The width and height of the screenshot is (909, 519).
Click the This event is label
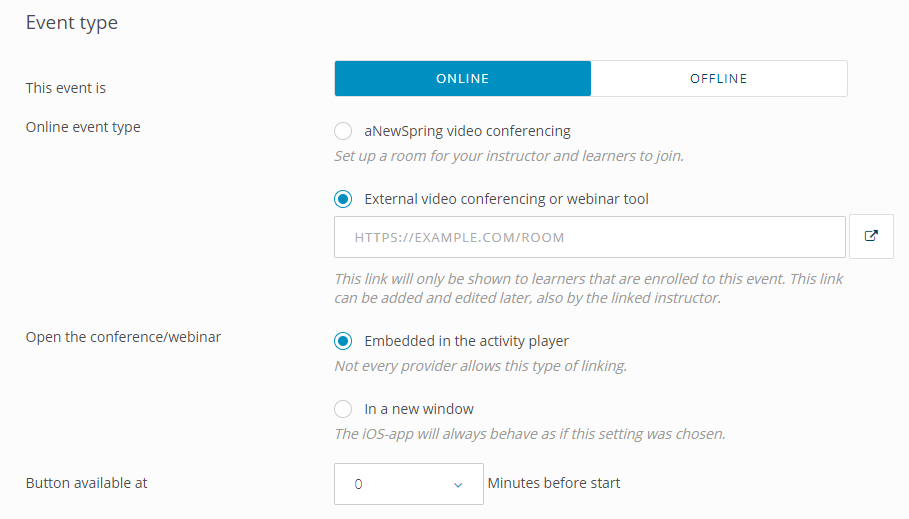pos(66,88)
